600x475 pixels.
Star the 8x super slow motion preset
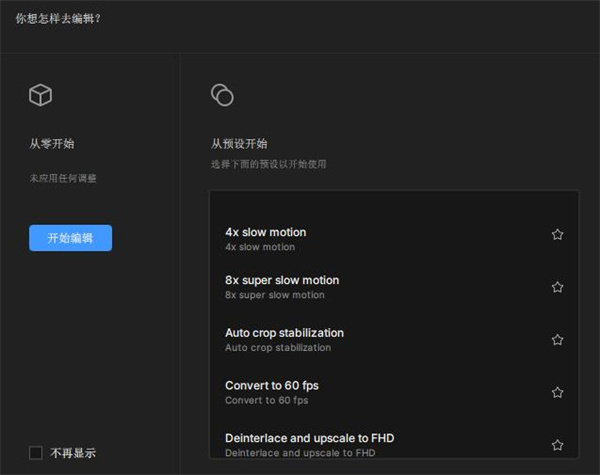557,287
